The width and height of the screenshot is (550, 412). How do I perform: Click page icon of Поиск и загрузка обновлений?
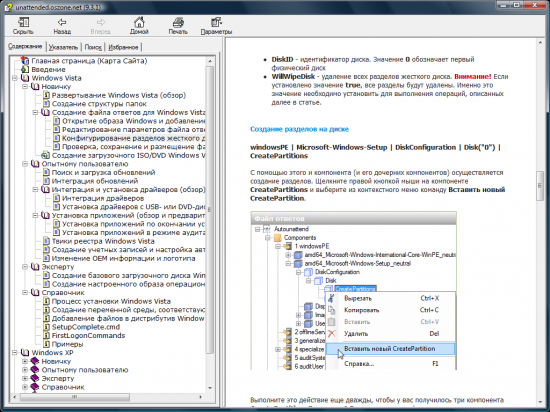(x=46, y=172)
